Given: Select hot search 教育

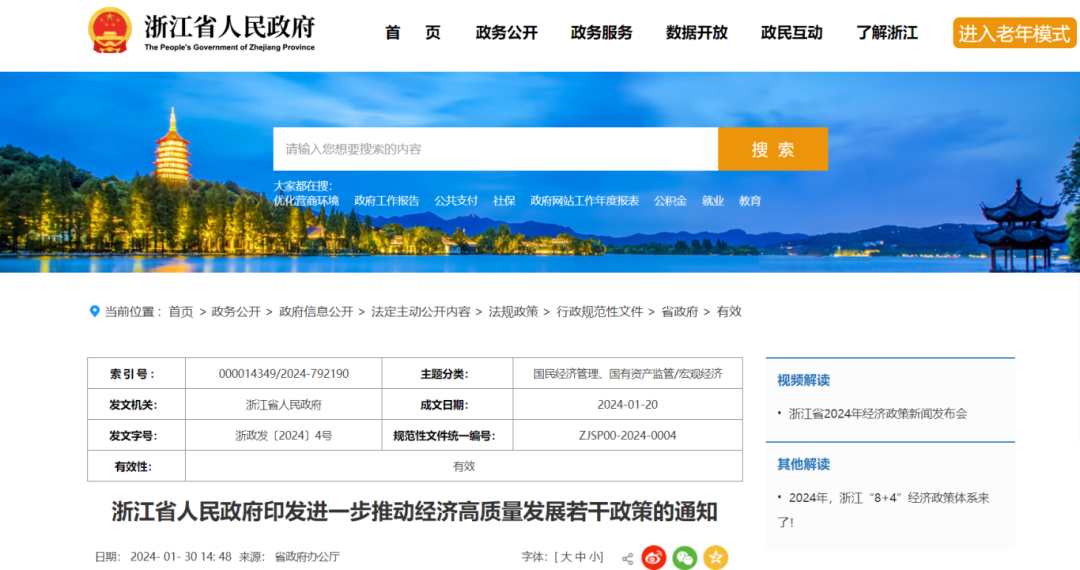Looking at the screenshot, I should click(x=750, y=200).
